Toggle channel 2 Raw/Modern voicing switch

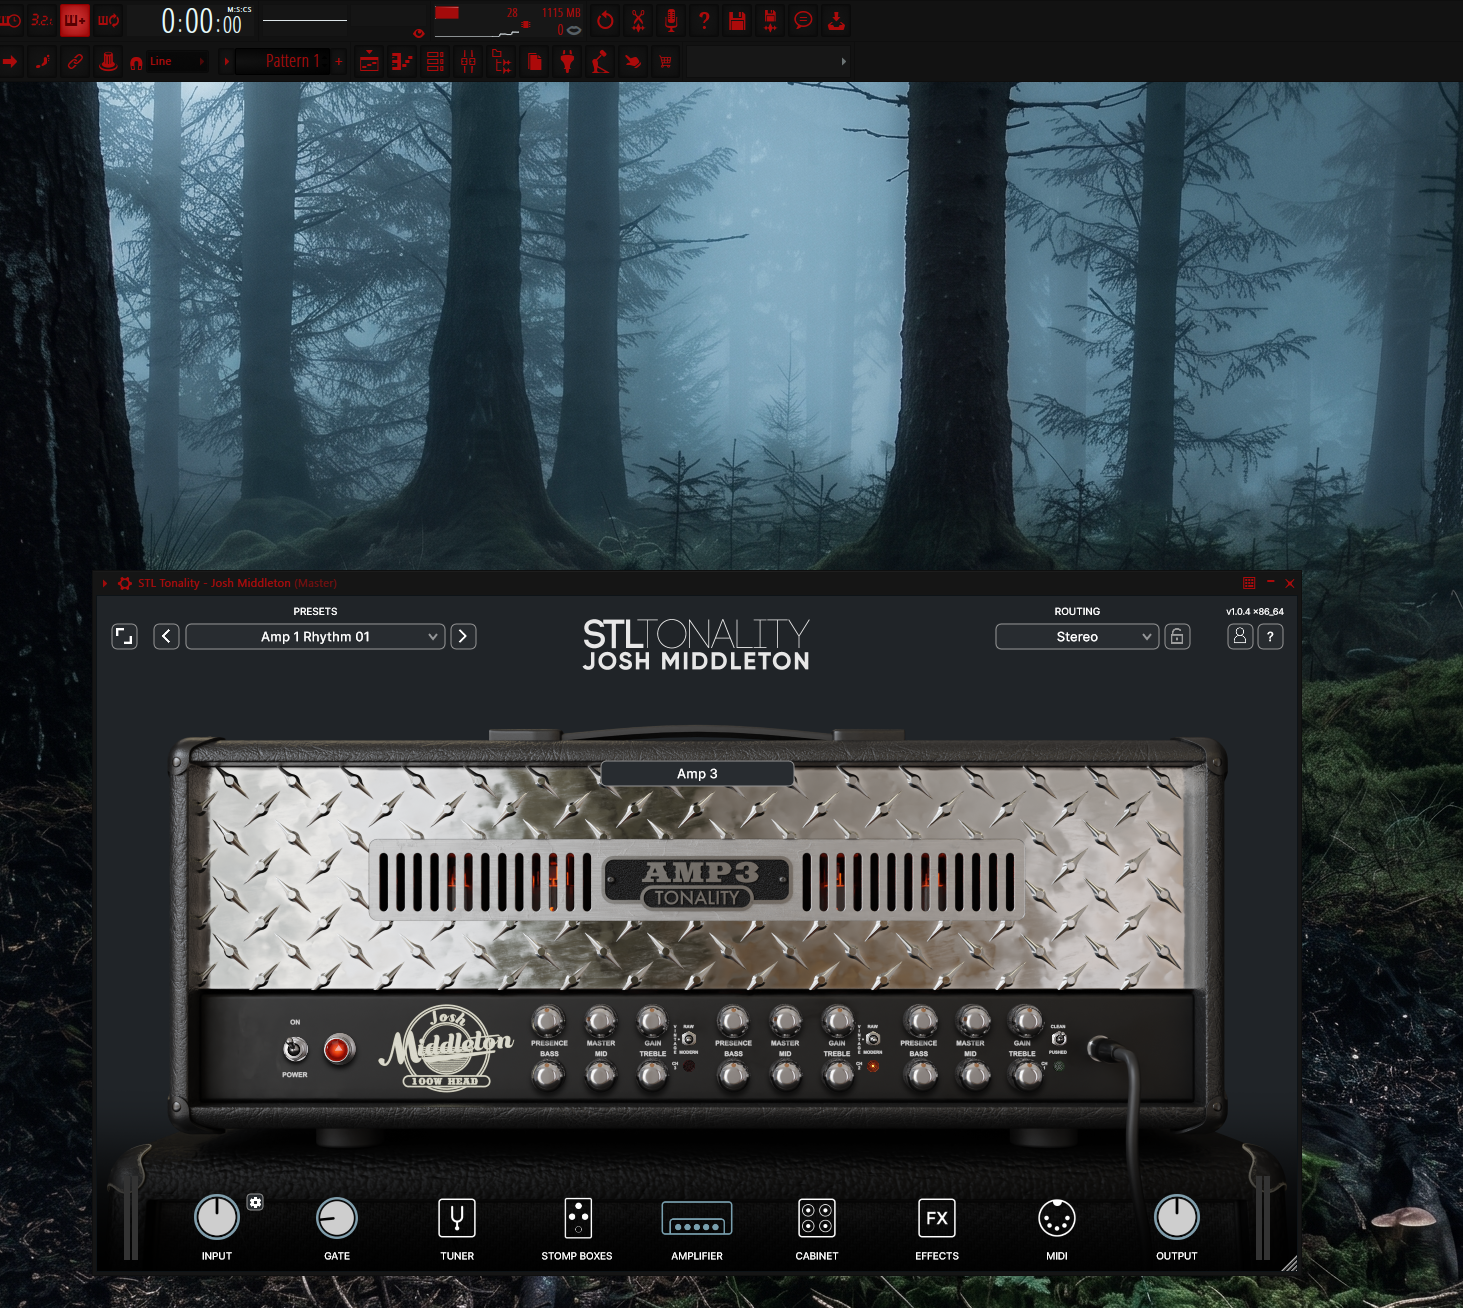pos(873,1039)
